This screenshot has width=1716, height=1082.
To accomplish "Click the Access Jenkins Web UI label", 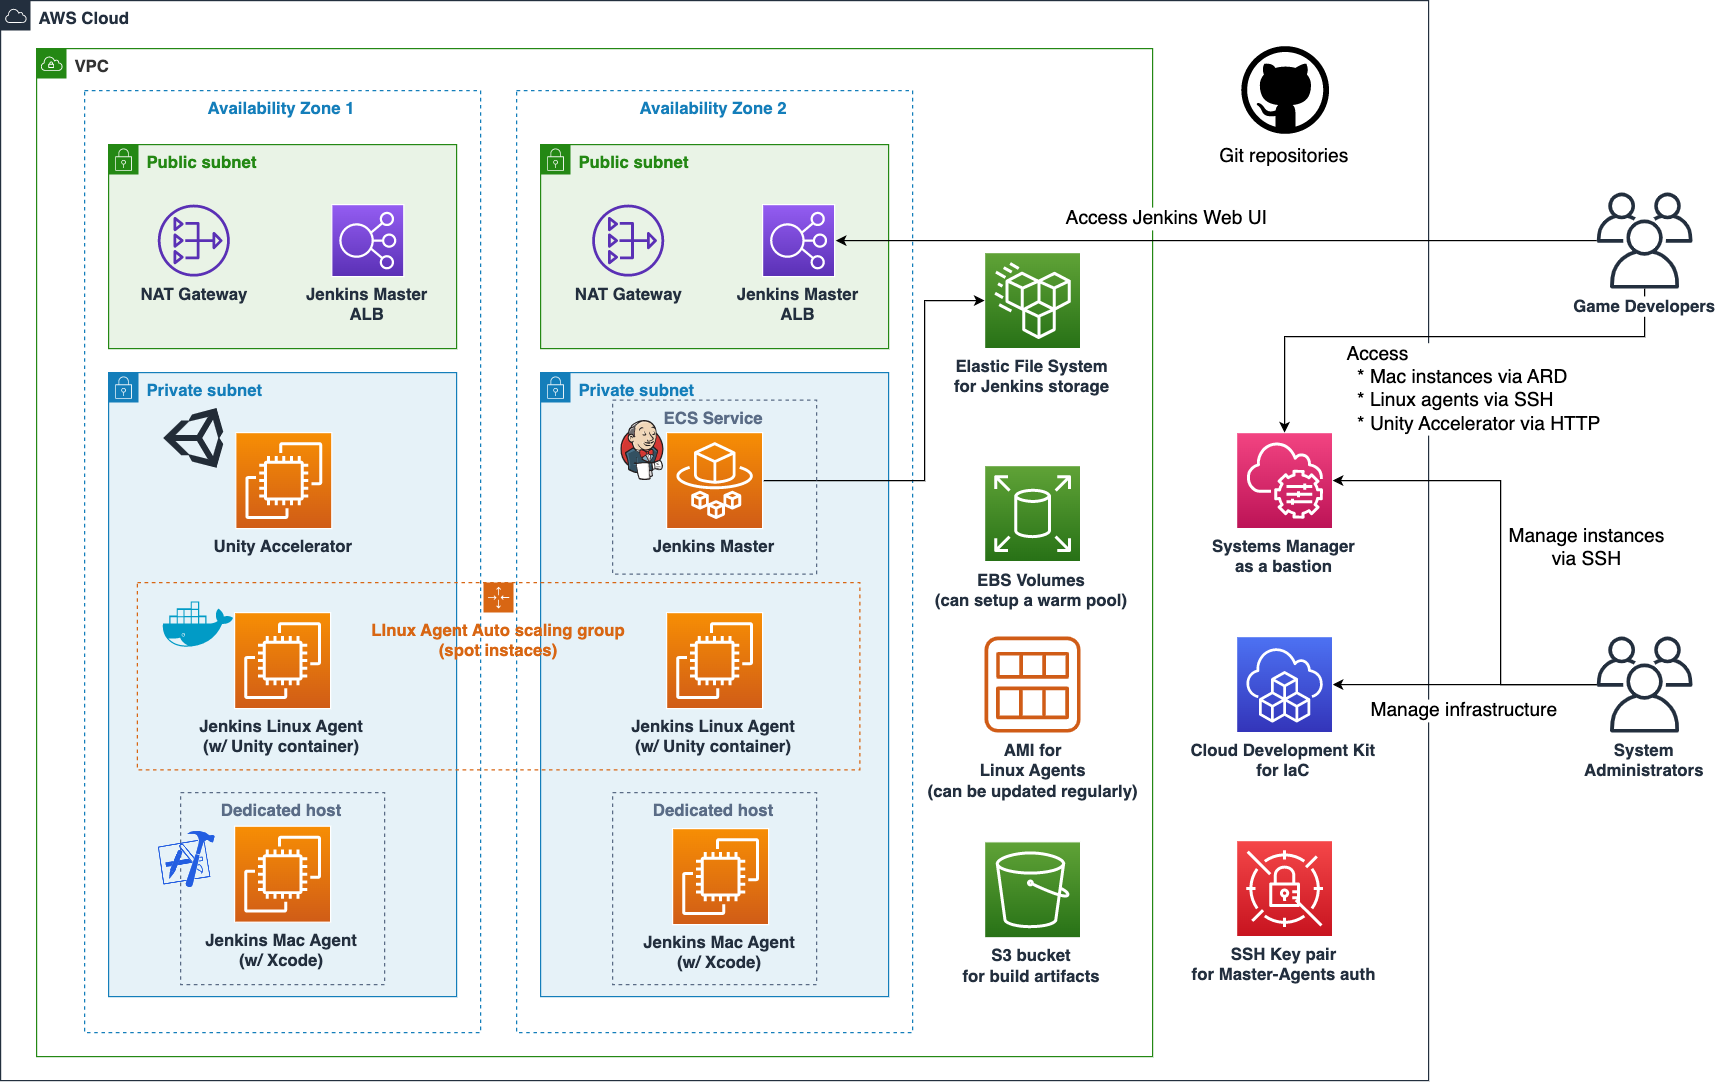I will [x=1166, y=216].
